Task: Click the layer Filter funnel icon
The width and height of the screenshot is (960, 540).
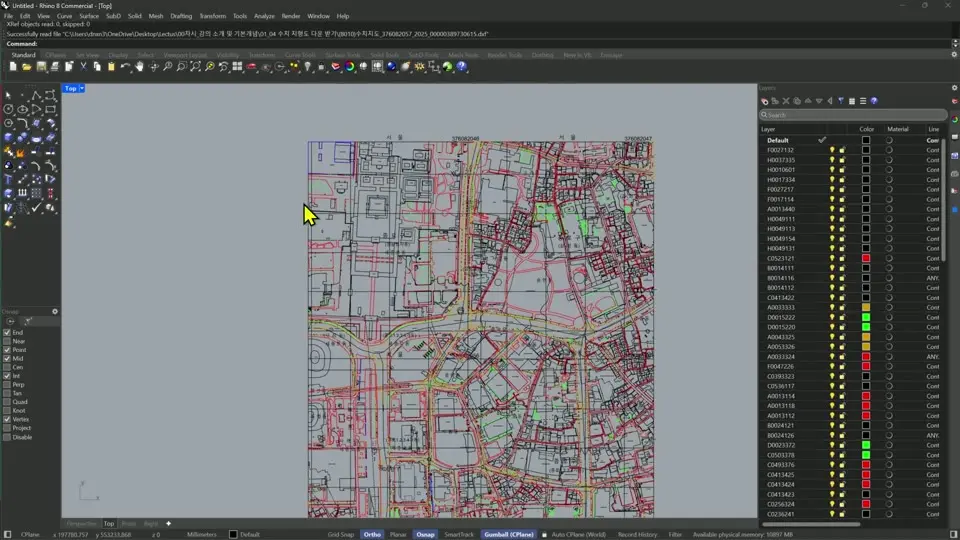Action: tap(841, 101)
